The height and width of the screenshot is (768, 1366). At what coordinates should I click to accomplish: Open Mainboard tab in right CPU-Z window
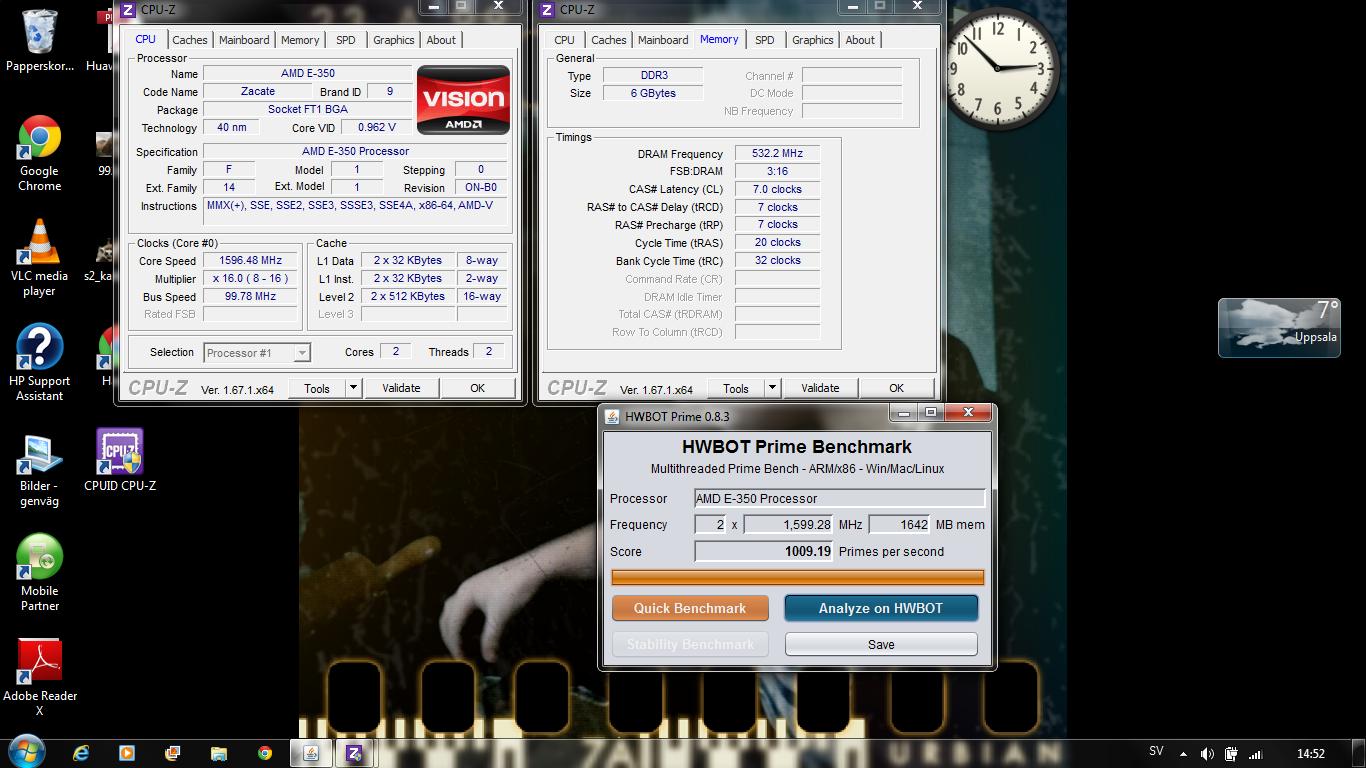[x=663, y=40]
